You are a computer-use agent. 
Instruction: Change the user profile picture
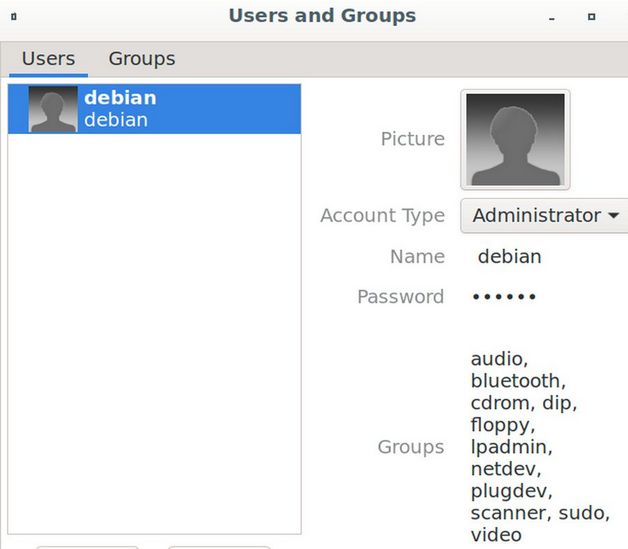pos(515,140)
